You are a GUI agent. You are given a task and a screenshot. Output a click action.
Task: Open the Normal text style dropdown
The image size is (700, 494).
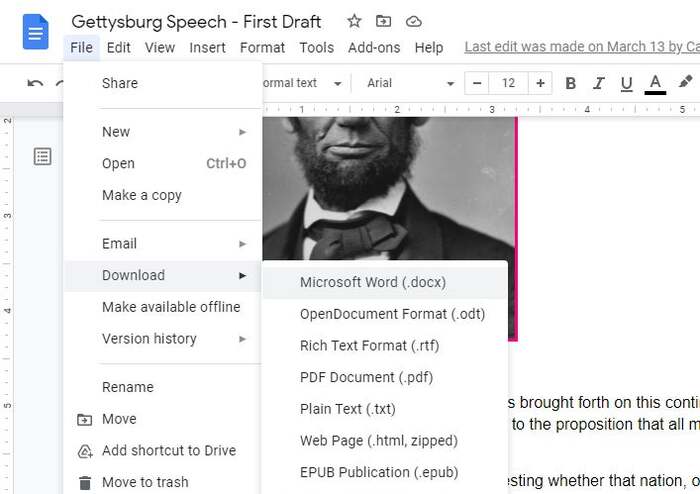point(303,83)
